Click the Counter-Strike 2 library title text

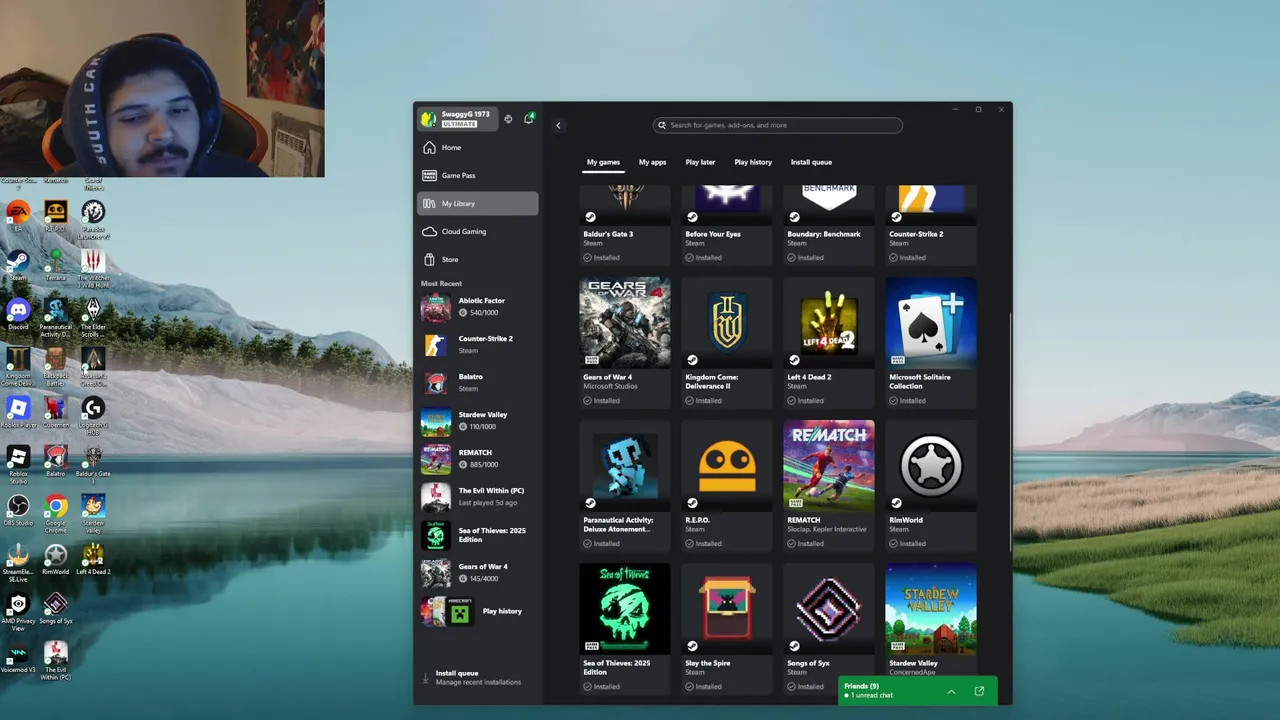click(916, 234)
